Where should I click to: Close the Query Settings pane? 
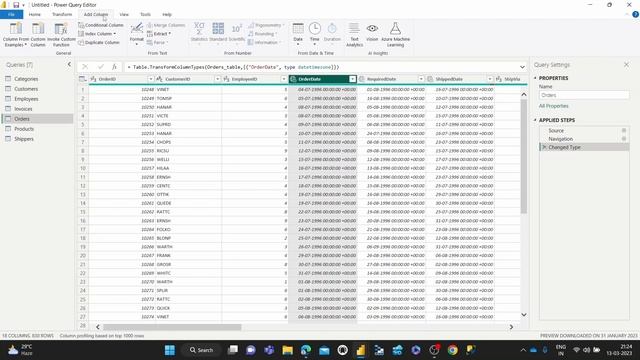[x=626, y=64]
